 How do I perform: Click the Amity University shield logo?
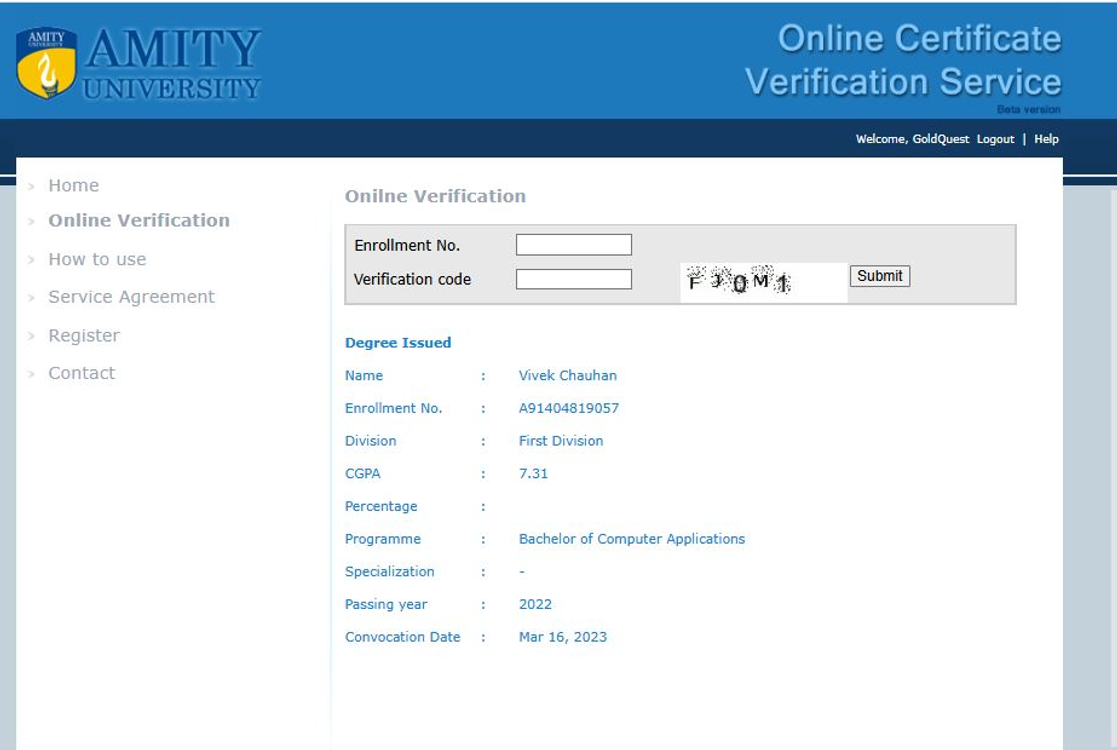46,63
